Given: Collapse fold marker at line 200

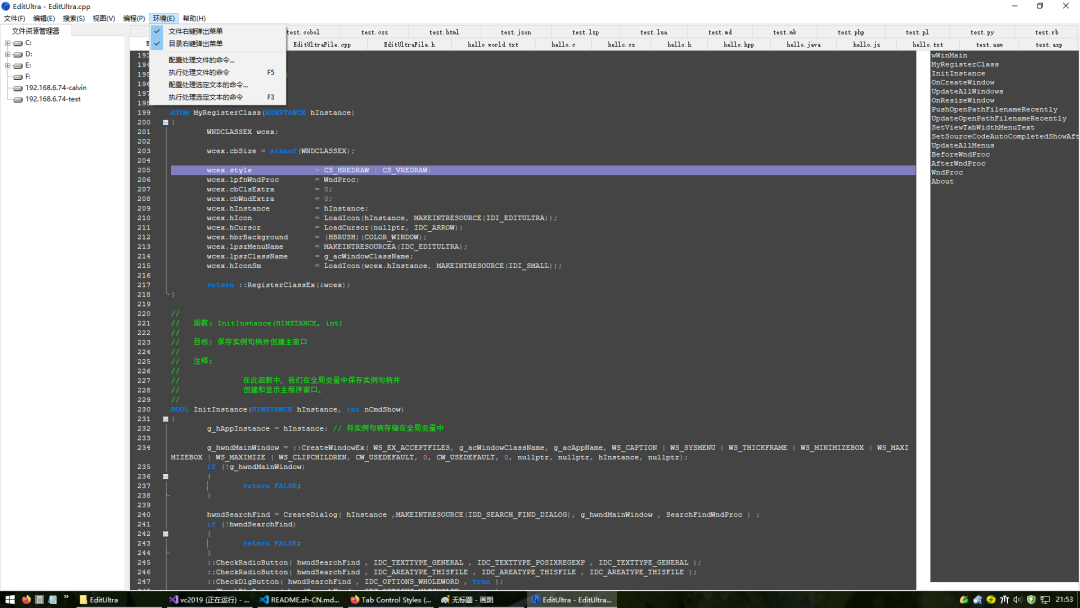Looking at the screenshot, I should tap(165, 123).
